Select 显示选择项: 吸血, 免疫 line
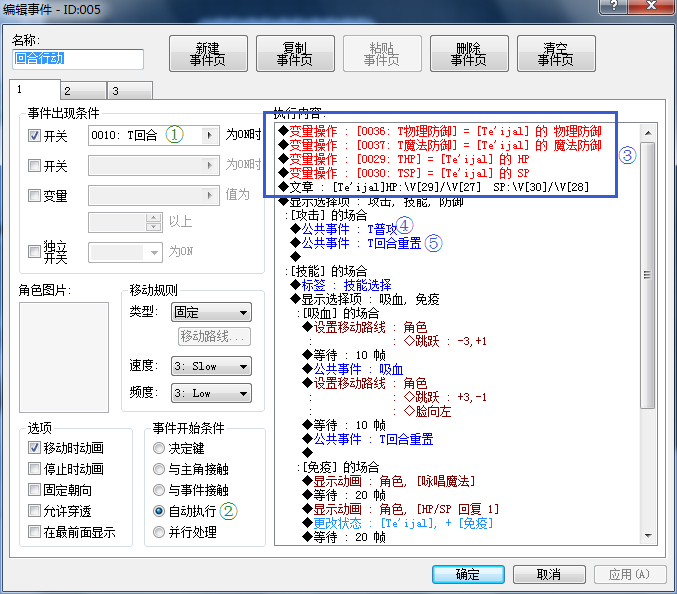The image size is (677, 594). point(365,299)
